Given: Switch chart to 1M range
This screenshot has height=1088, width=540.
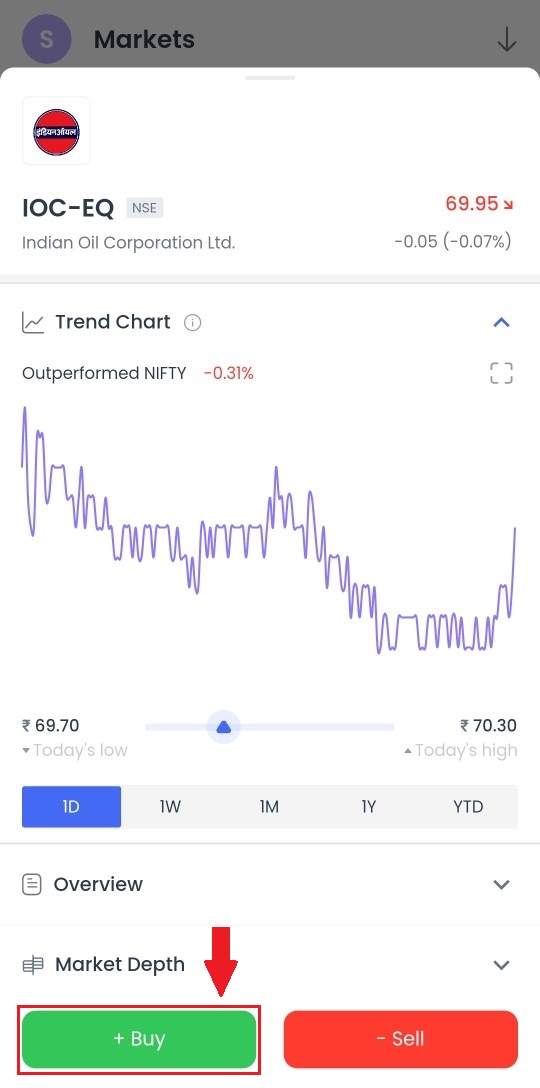Looking at the screenshot, I should (x=269, y=807).
